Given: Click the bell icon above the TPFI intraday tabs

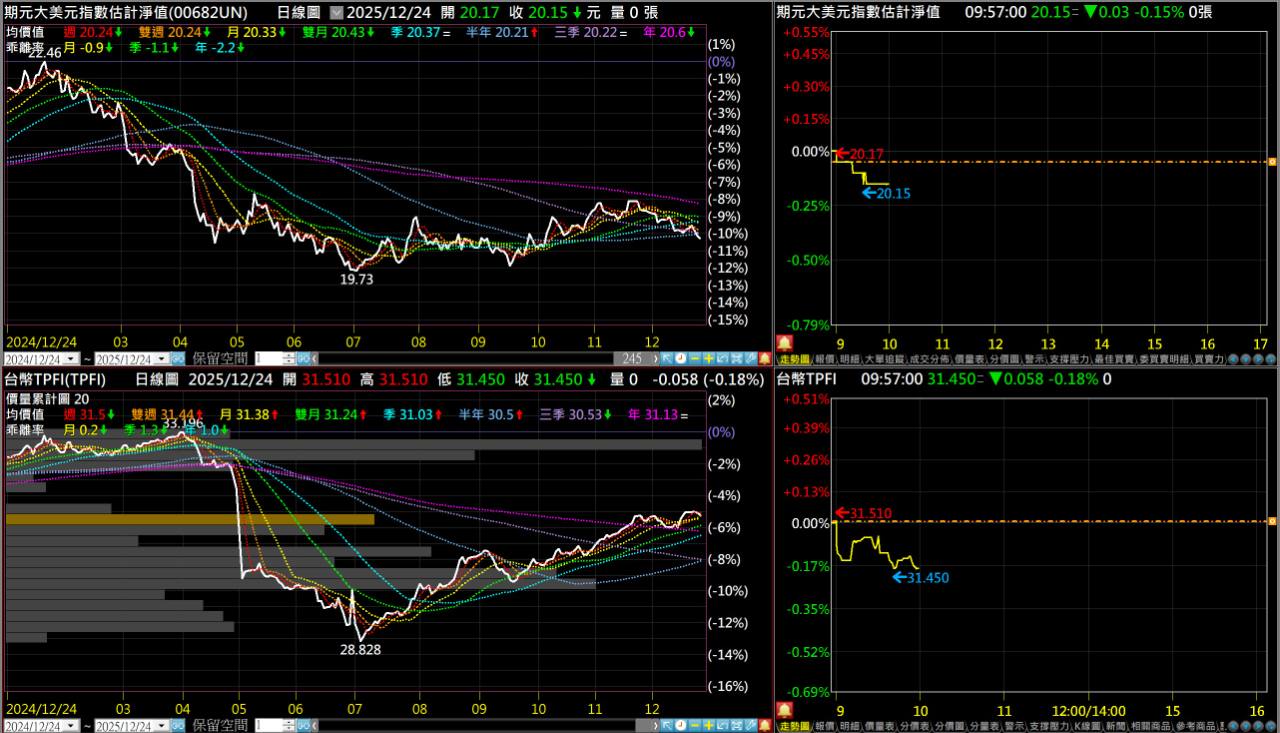Looking at the screenshot, I should 783,708.
